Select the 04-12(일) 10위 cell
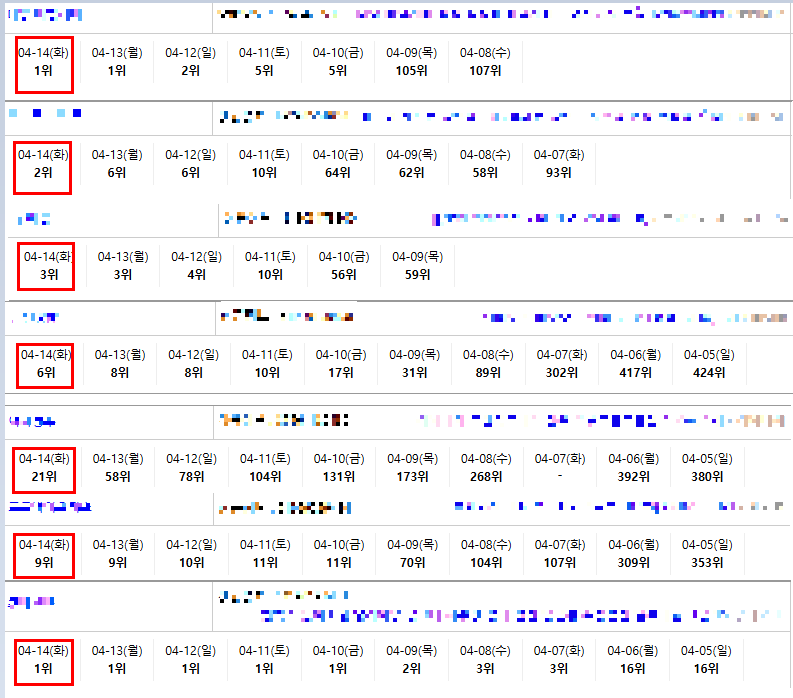This screenshot has width=793, height=698. pos(192,554)
